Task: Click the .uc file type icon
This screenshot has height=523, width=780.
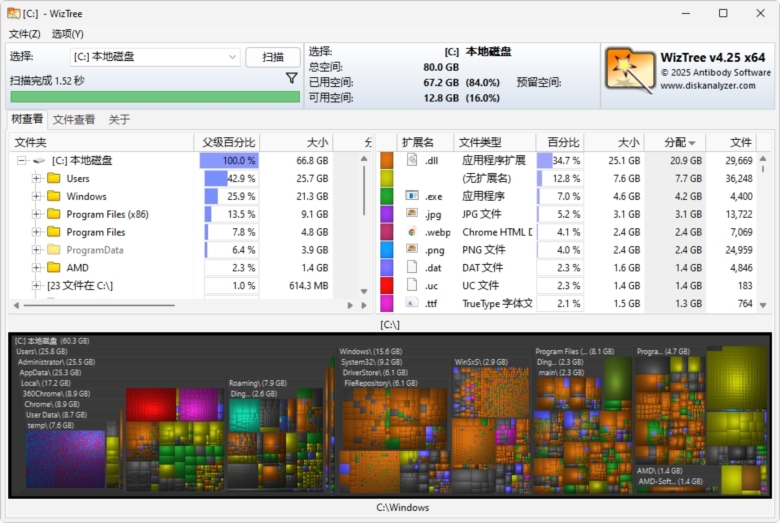Action: [x=412, y=285]
